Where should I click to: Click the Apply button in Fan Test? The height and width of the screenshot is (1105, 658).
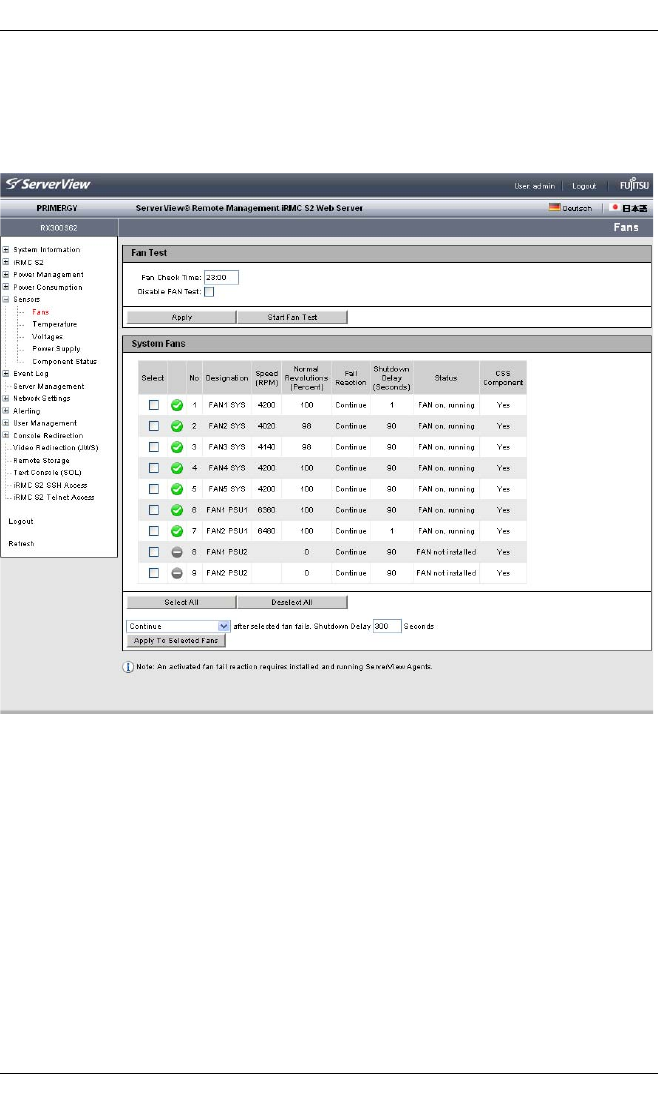182,317
